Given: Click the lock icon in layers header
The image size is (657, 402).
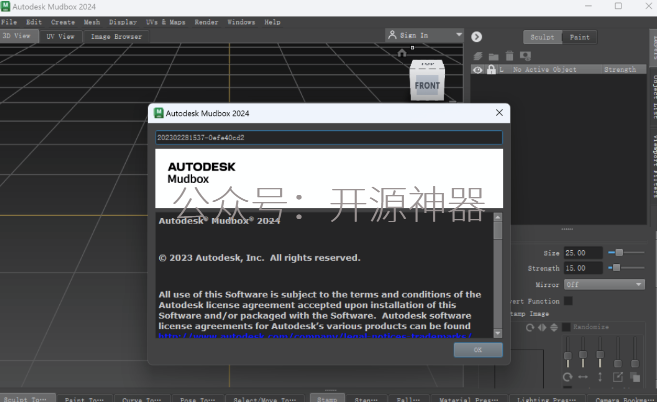Looking at the screenshot, I should pyautogui.click(x=491, y=69).
